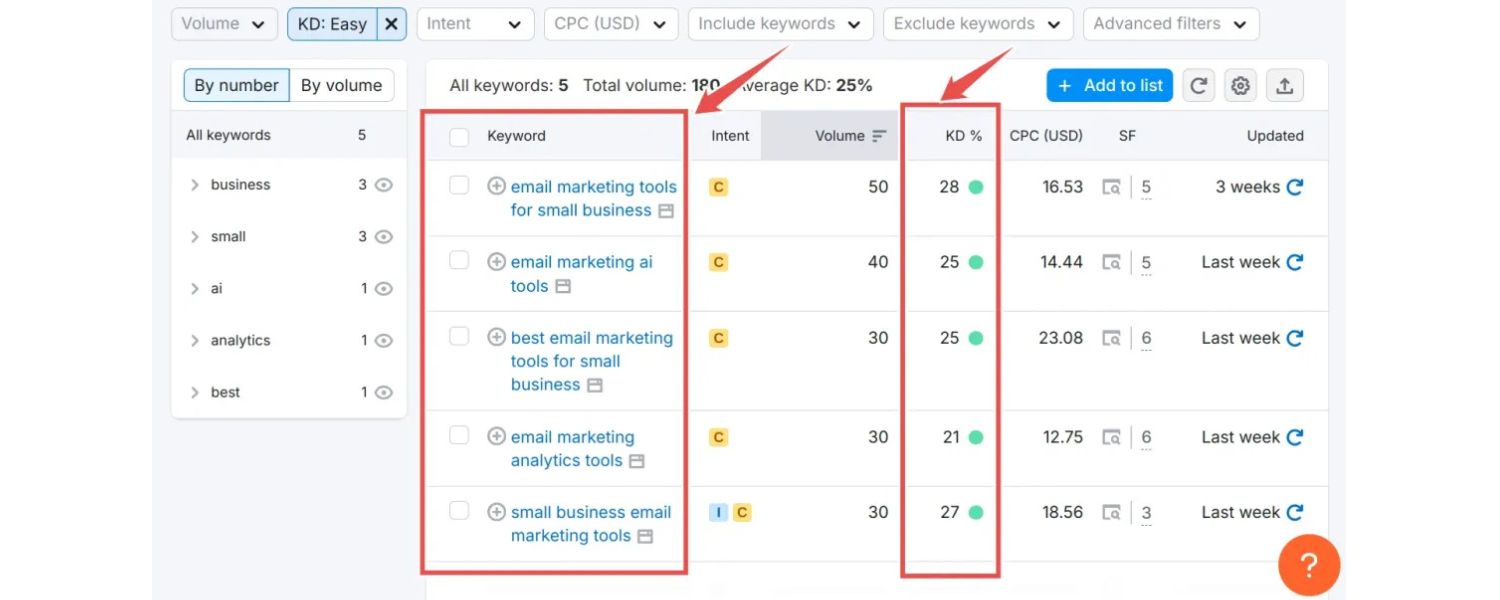
Task: Sort by CPC (USD) column header
Action: [1046, 136]
